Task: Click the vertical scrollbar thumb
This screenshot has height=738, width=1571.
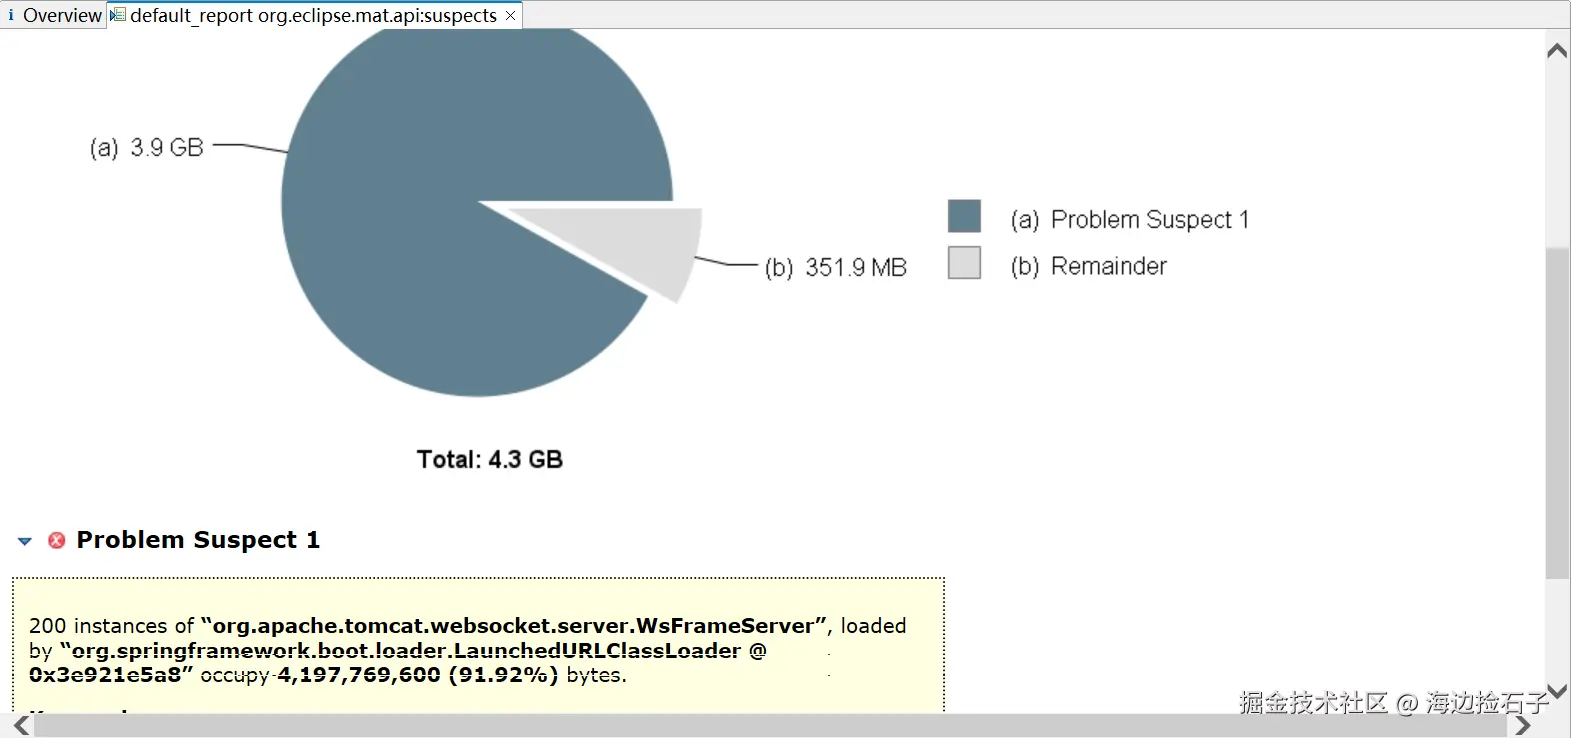Action: point(1557,410)
